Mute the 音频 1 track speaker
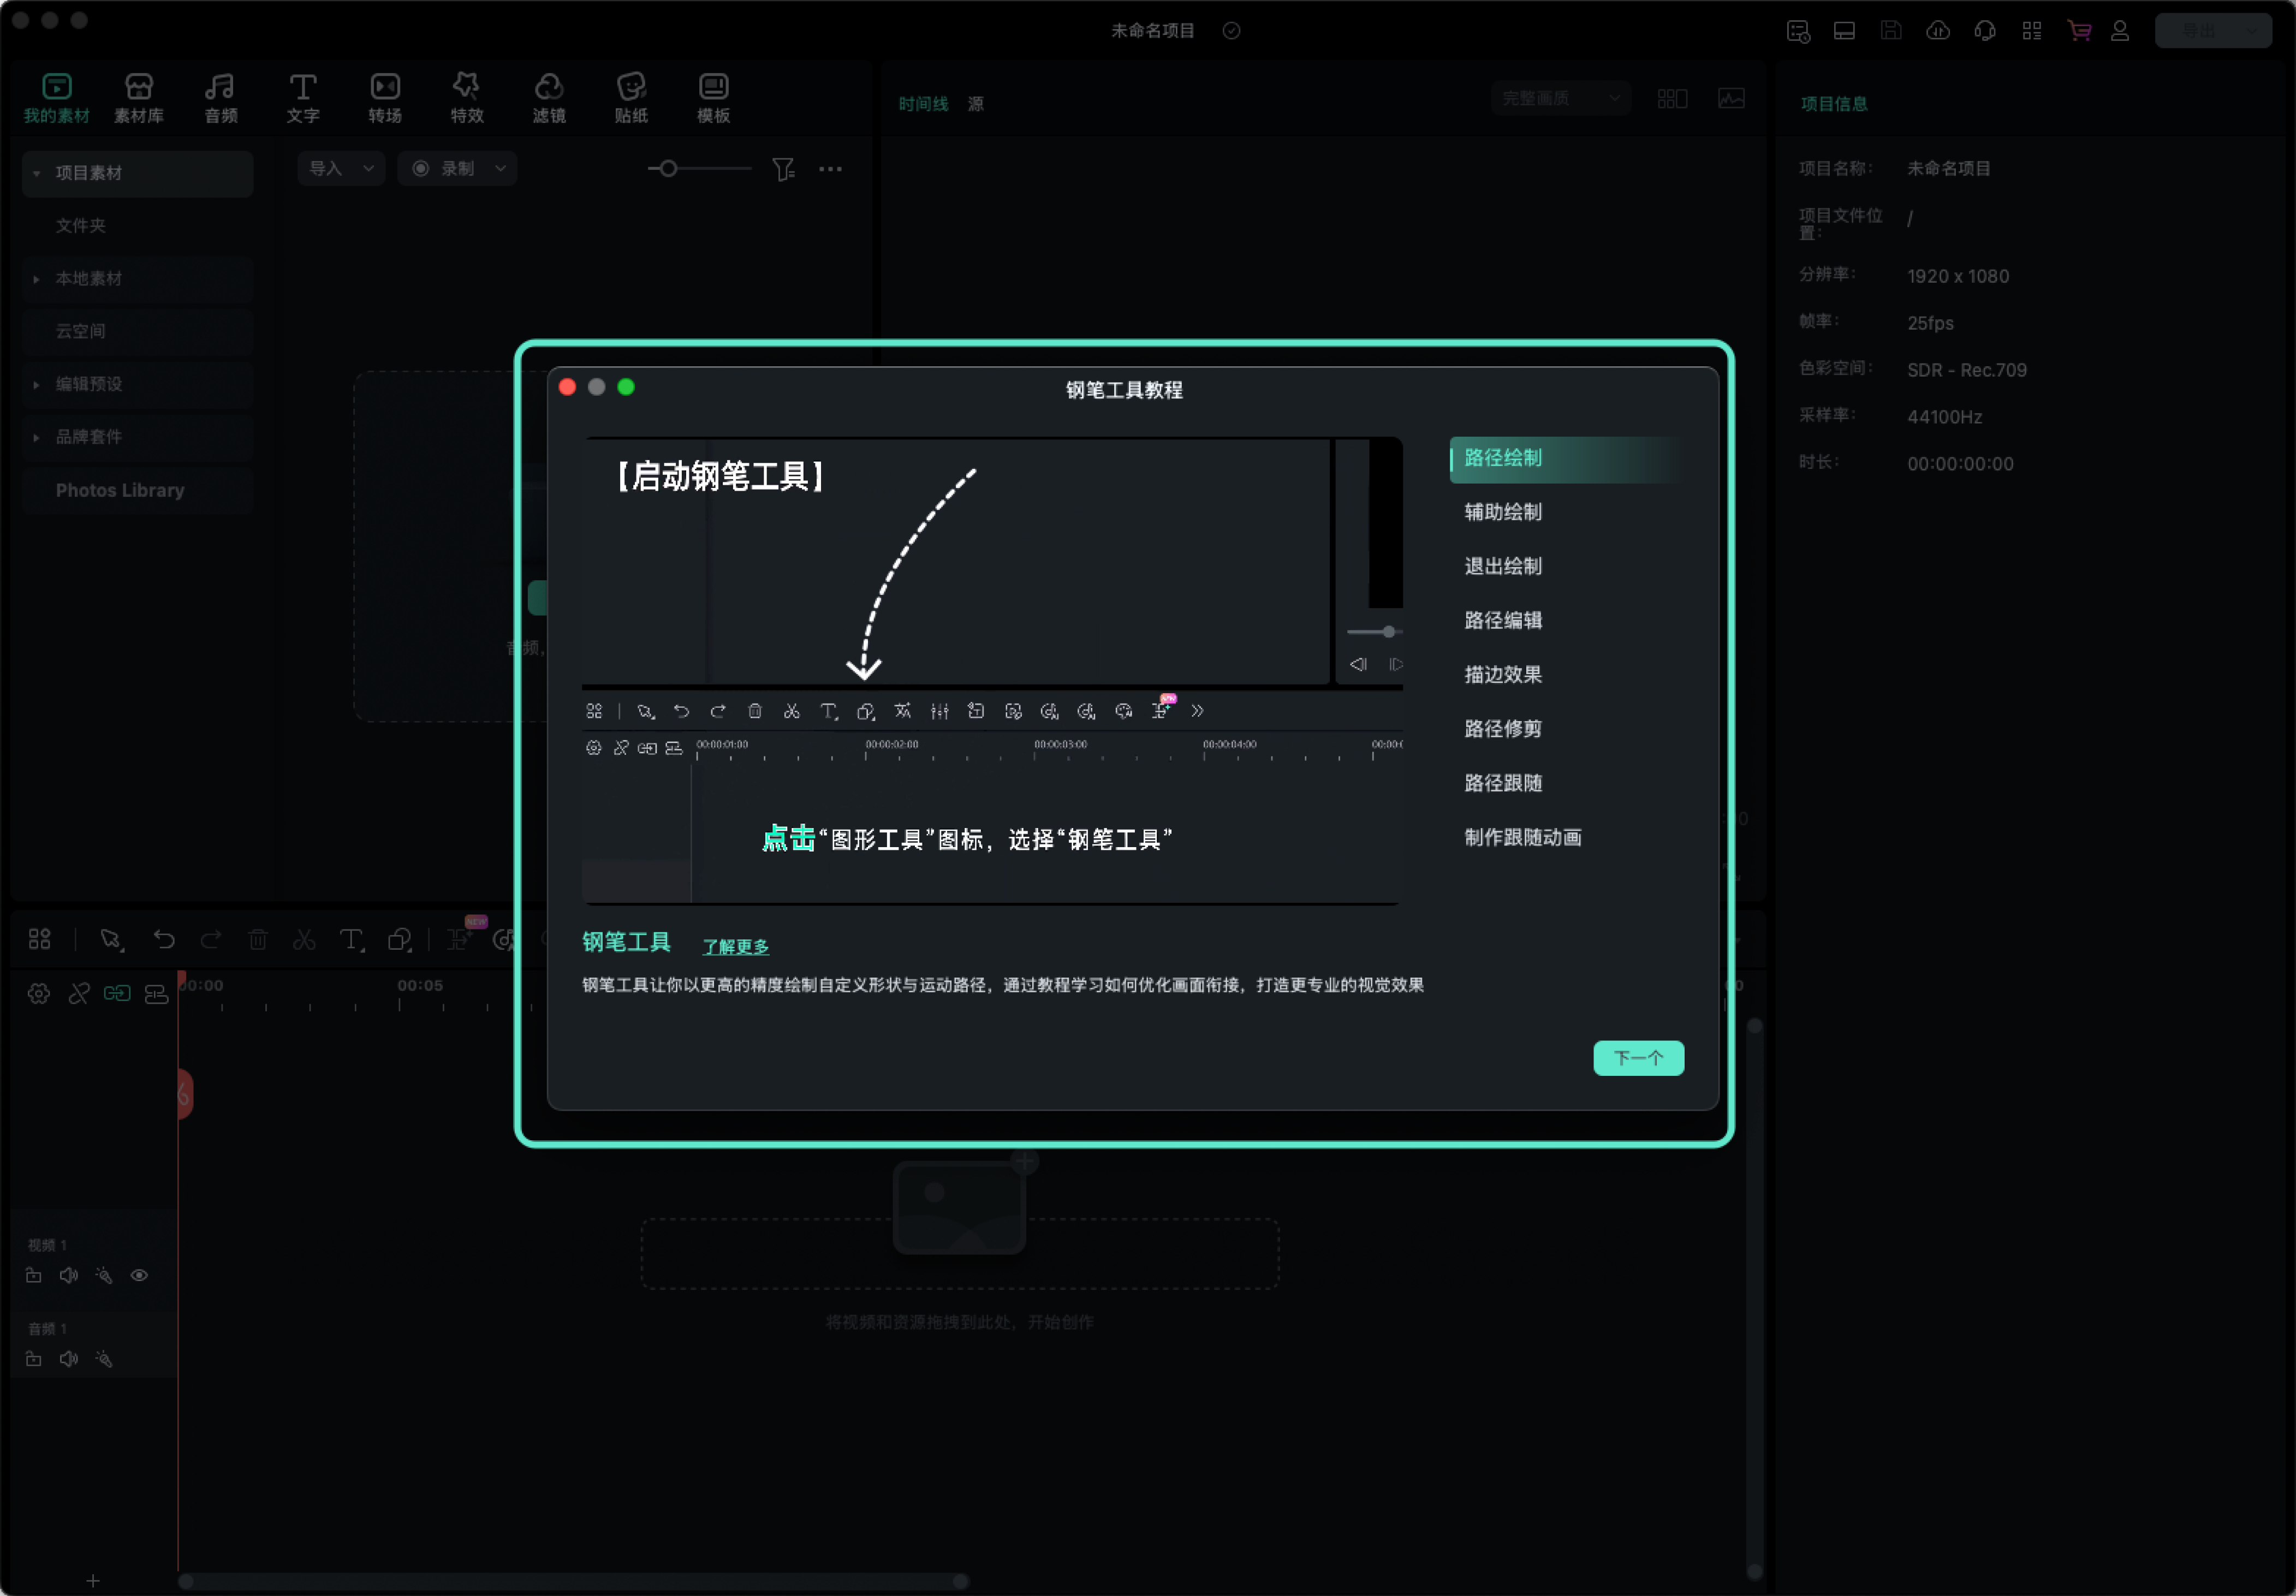The image size is (2296, 1596). pyautogui.click(x=69, y=1359)
